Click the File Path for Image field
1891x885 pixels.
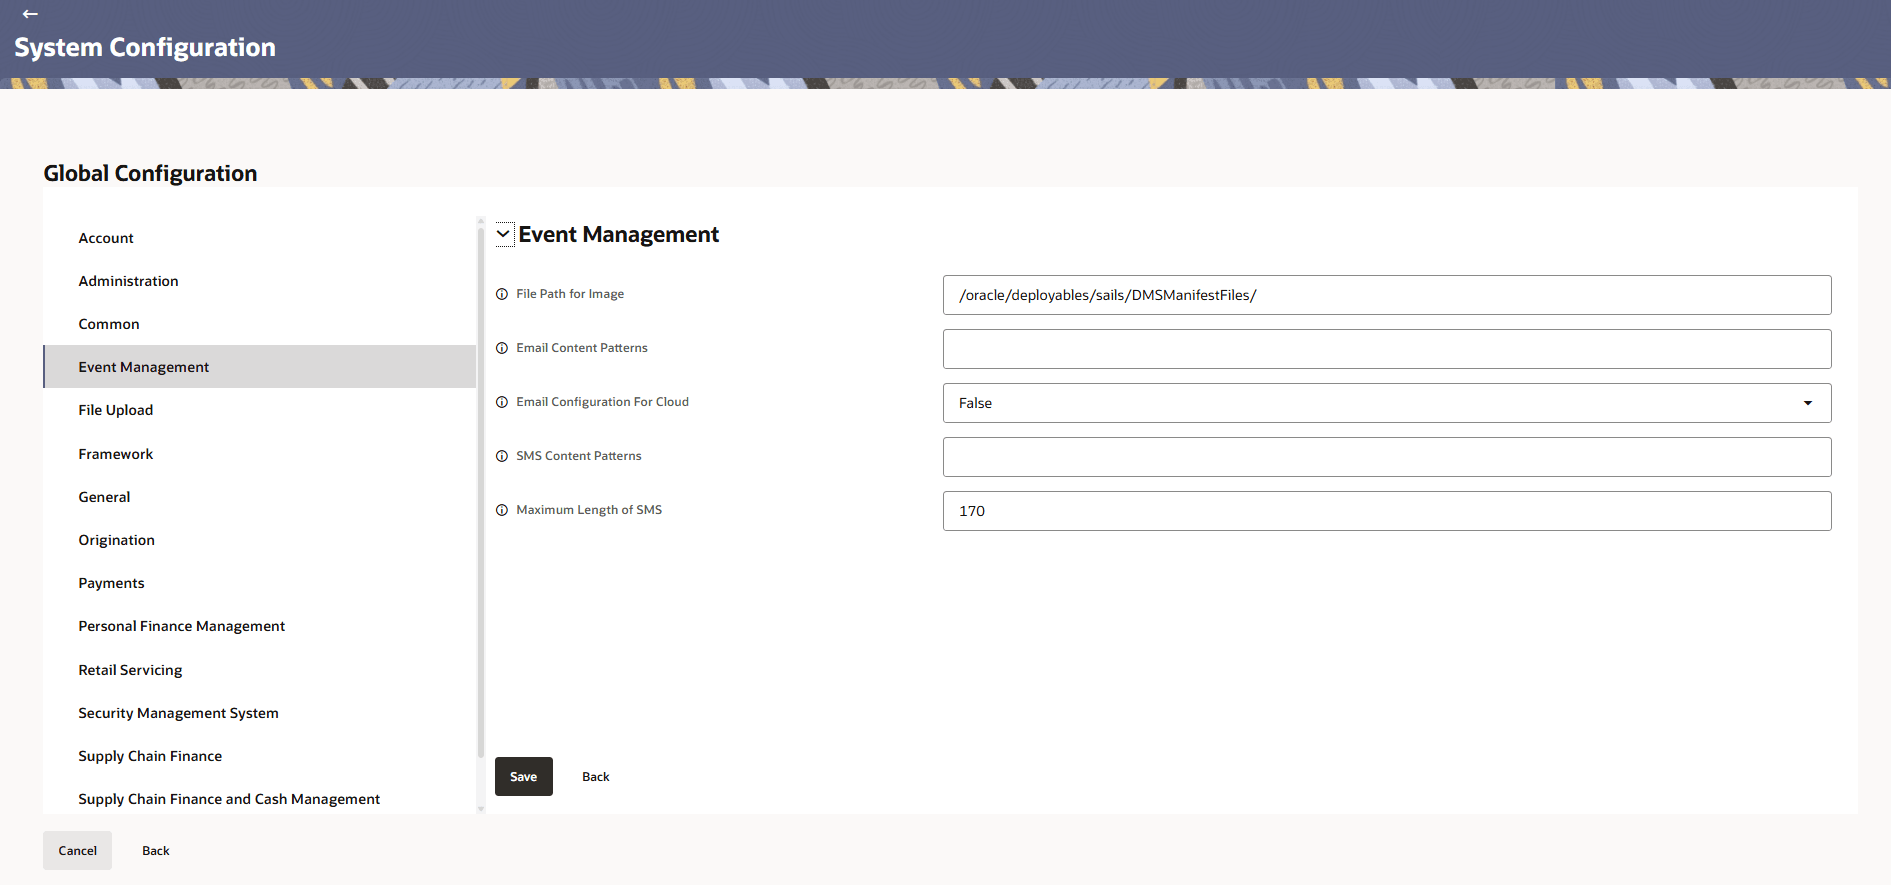pos(1387,295)
